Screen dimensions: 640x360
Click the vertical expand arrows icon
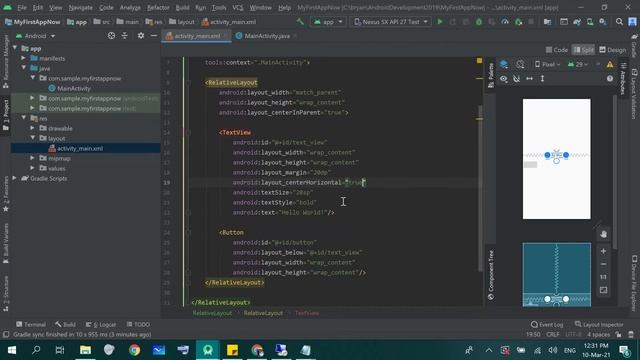click(x=542, y=79)
